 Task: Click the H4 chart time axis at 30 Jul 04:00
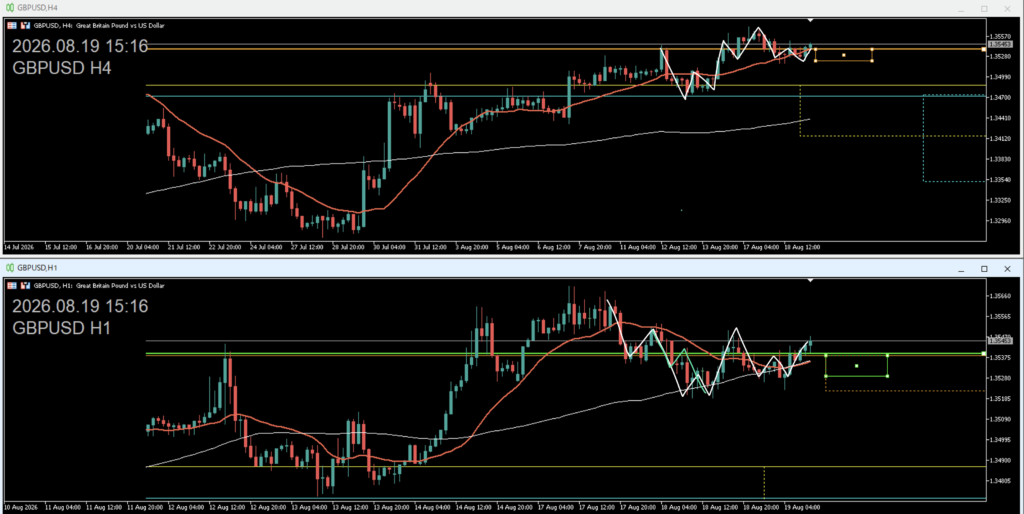387,248
